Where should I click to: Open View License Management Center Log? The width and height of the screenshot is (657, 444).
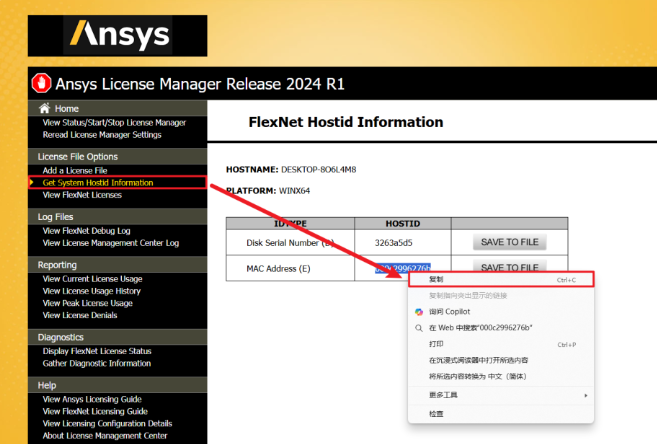[111, 243]
